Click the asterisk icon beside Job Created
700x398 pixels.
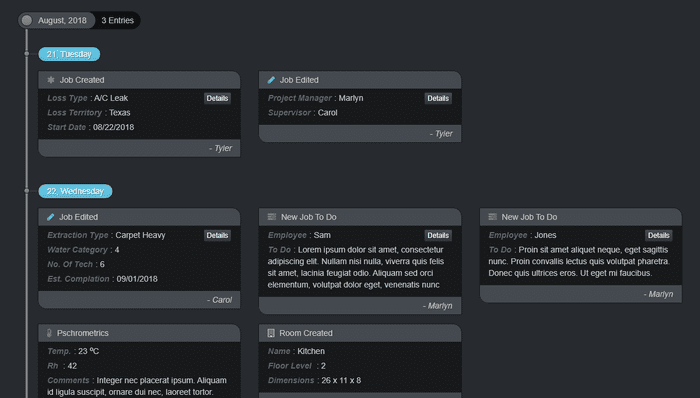pyautogui.click(x=51, y=80)
